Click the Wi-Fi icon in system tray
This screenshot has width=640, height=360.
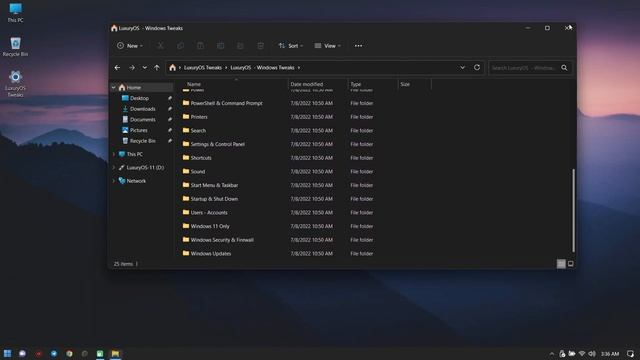point(582,353)
